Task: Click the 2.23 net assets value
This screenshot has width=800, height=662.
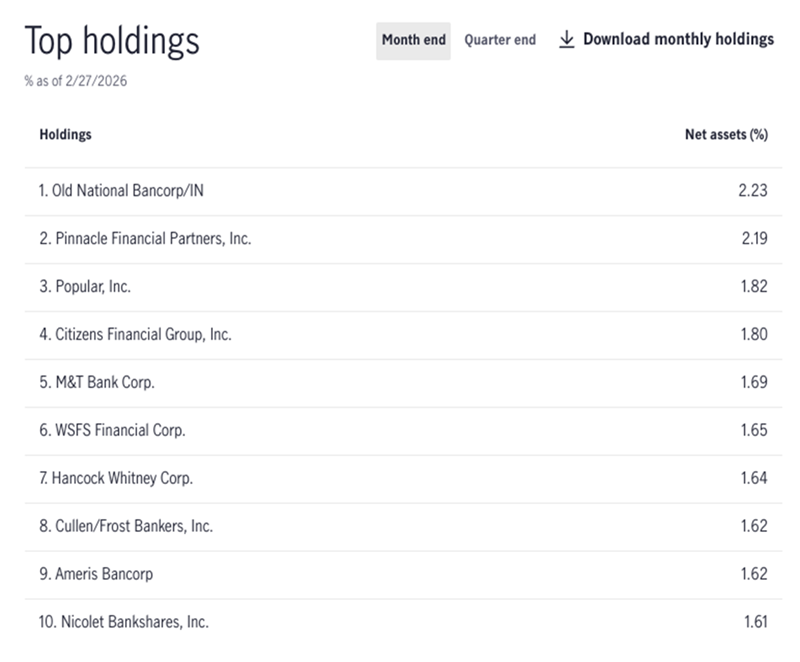Action: tap(752, 190)
